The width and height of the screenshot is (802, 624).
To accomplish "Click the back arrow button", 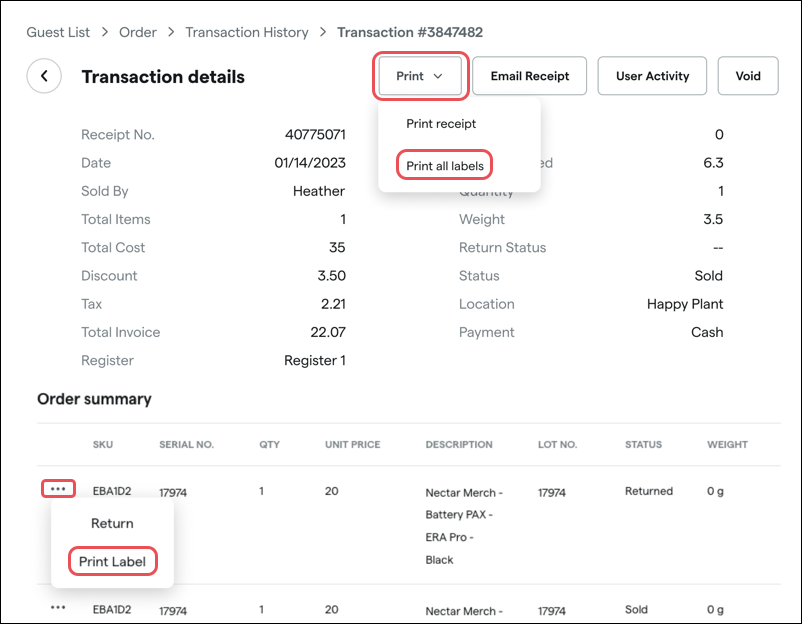I will coord(44,76).
